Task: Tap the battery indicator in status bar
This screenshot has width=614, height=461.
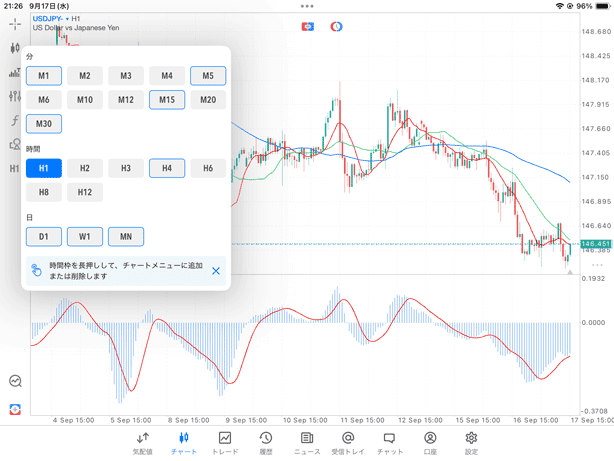Action: (602, 6)
